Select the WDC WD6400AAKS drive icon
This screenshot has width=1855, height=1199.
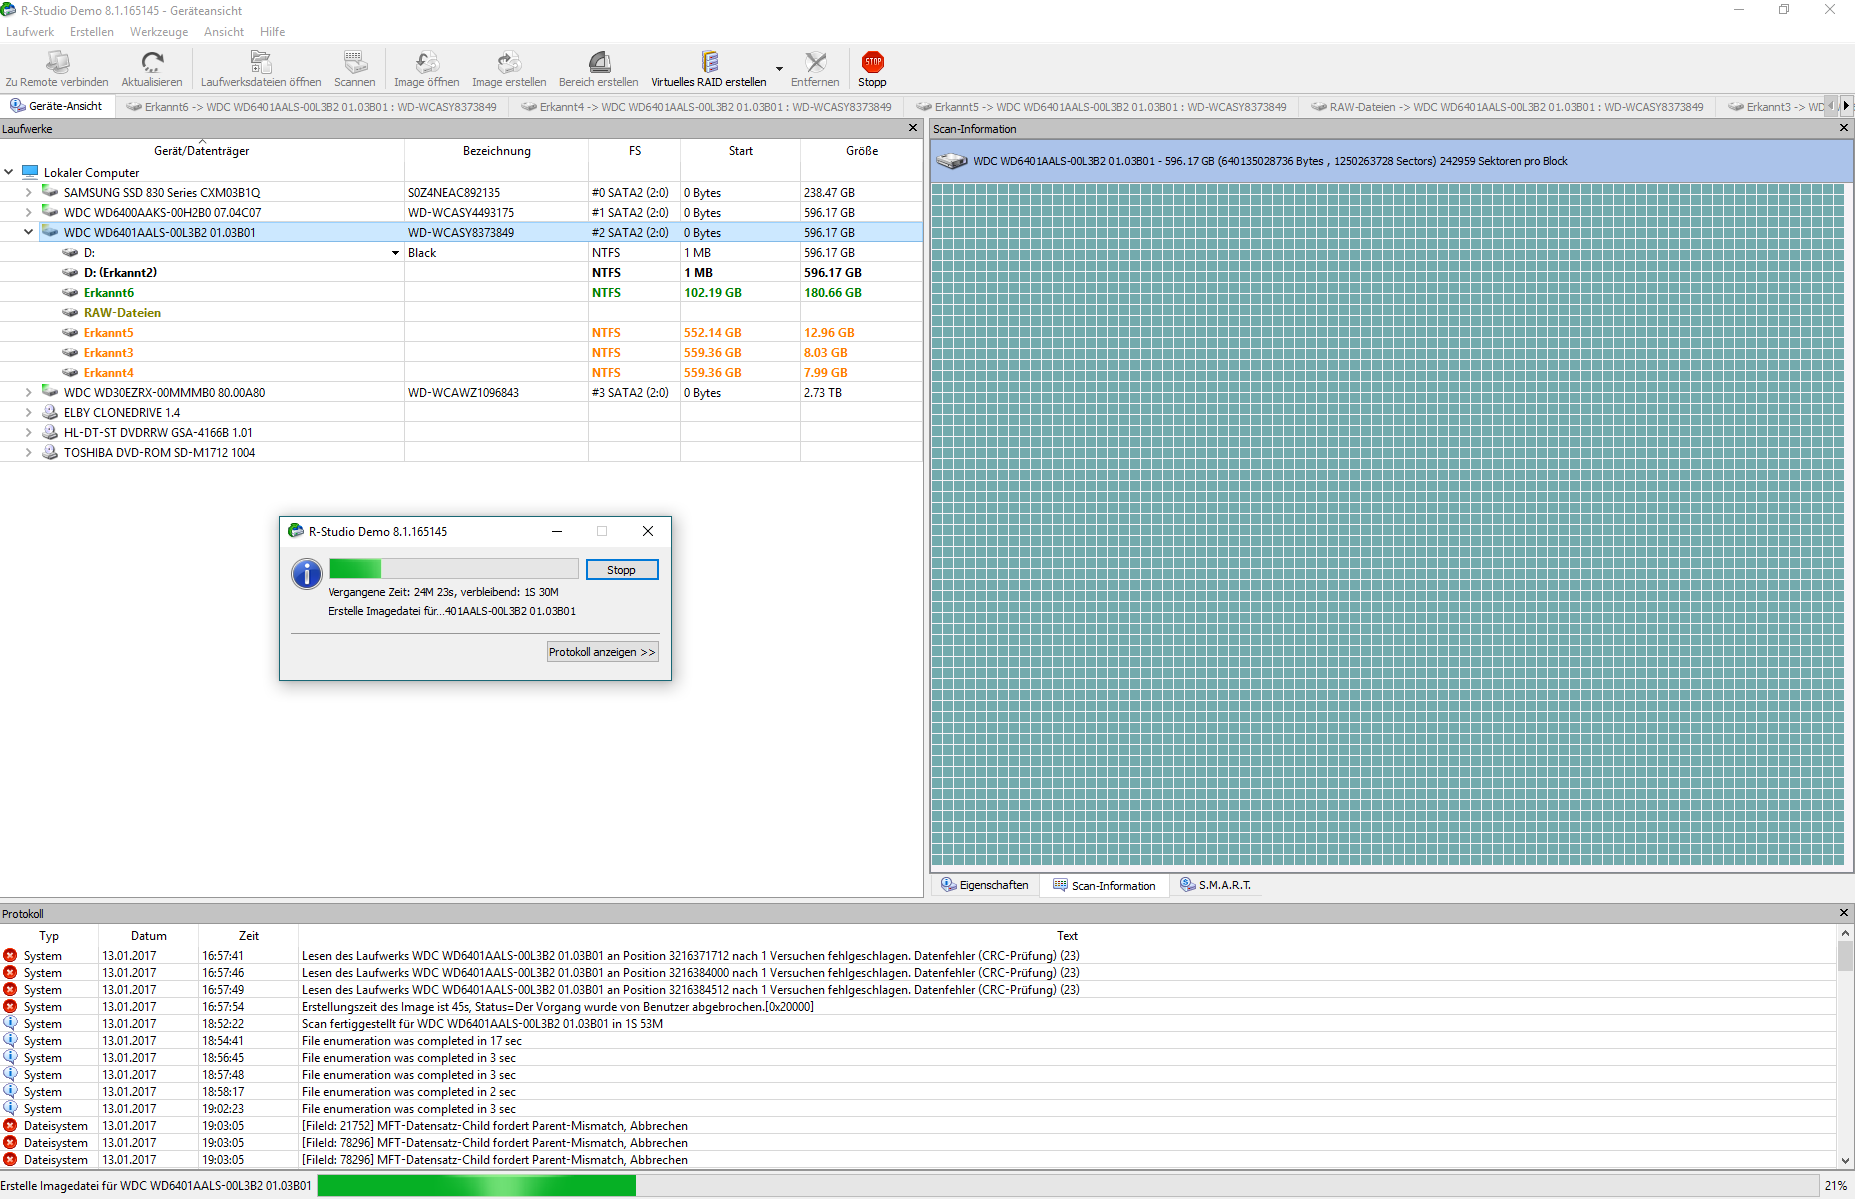tap(50, 211)
